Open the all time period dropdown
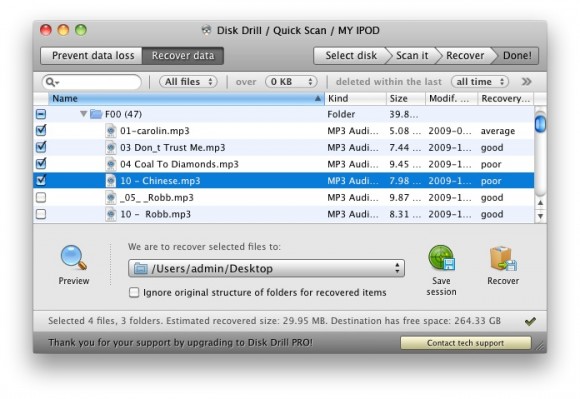Image resolution: width=580 pixels, height=399 pixels. (x=480, y=82)
